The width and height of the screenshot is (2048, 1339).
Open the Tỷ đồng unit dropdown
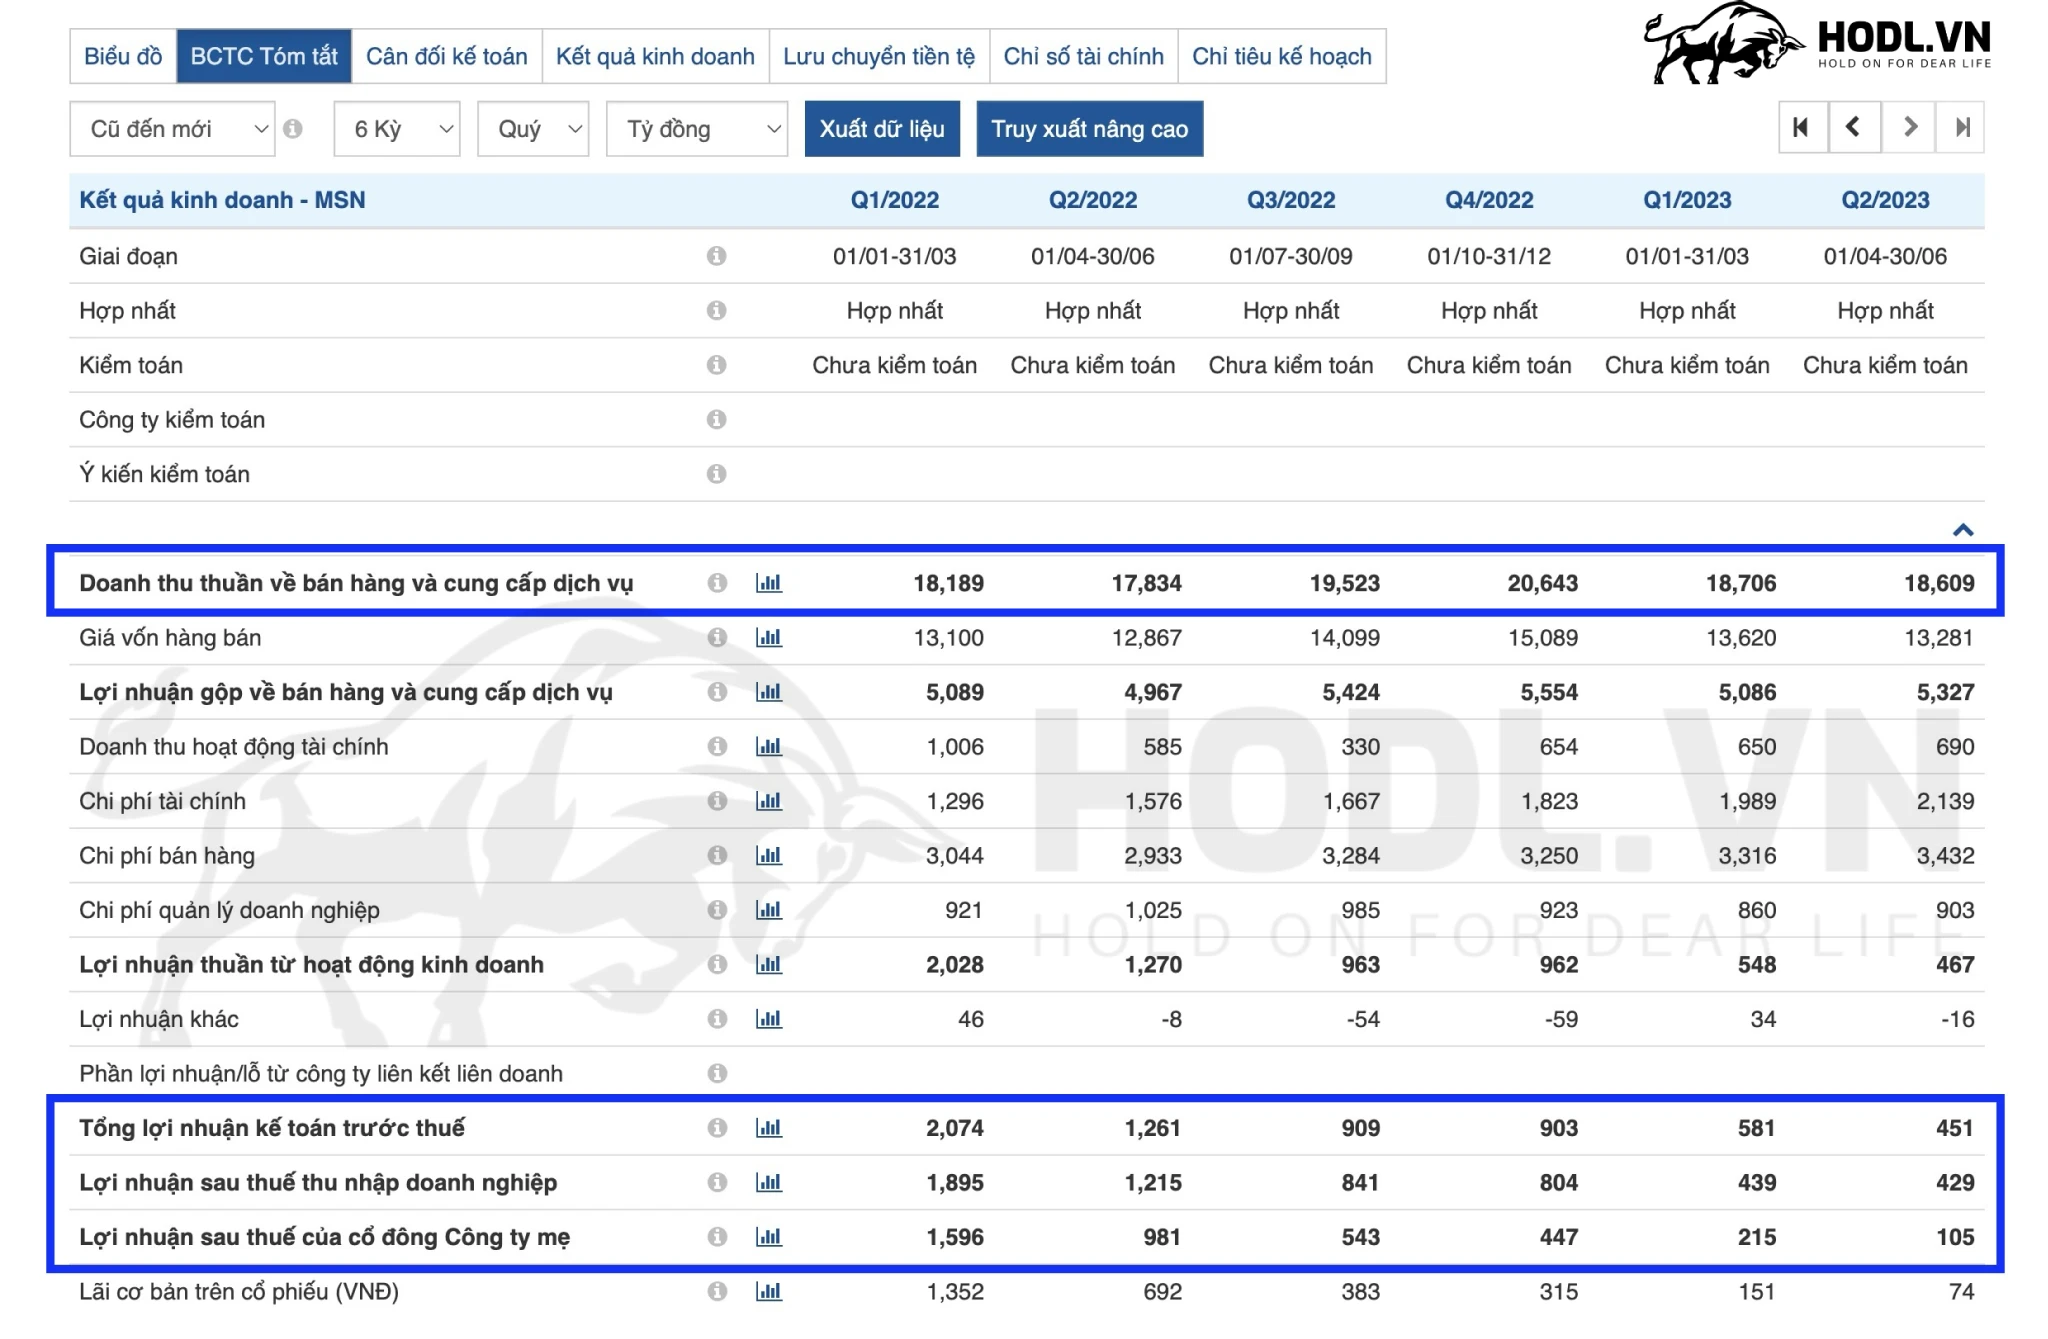696,129
